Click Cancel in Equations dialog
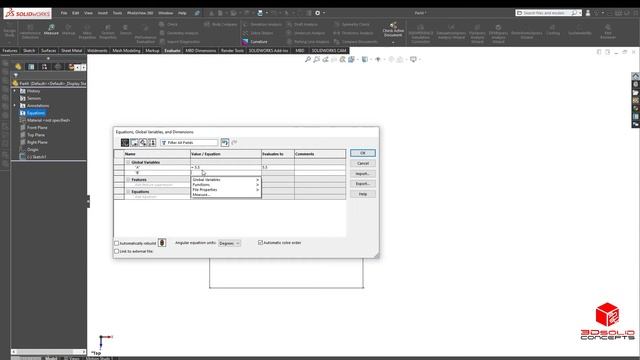 click(x=363, y=163)
